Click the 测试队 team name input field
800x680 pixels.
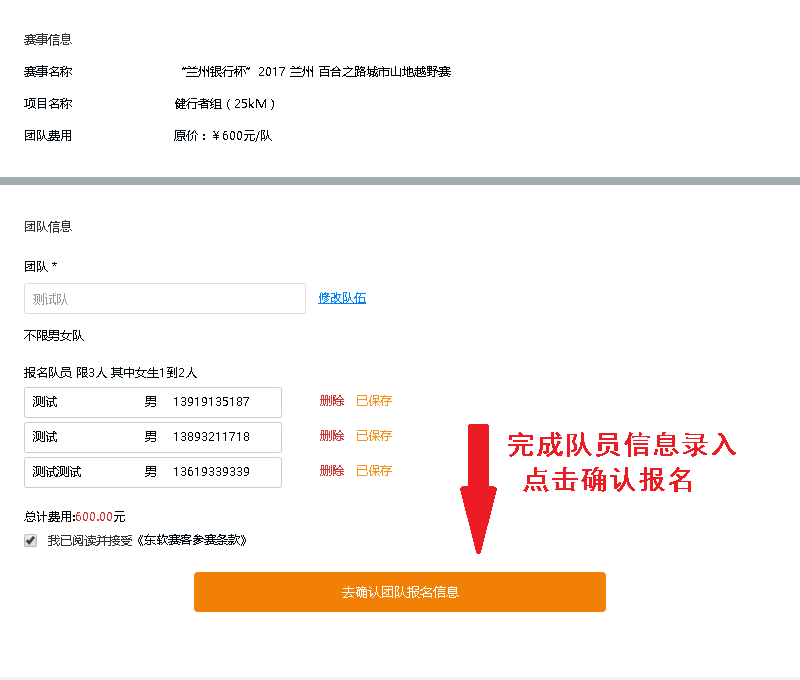pyautogui.click(x=164, y=299)
